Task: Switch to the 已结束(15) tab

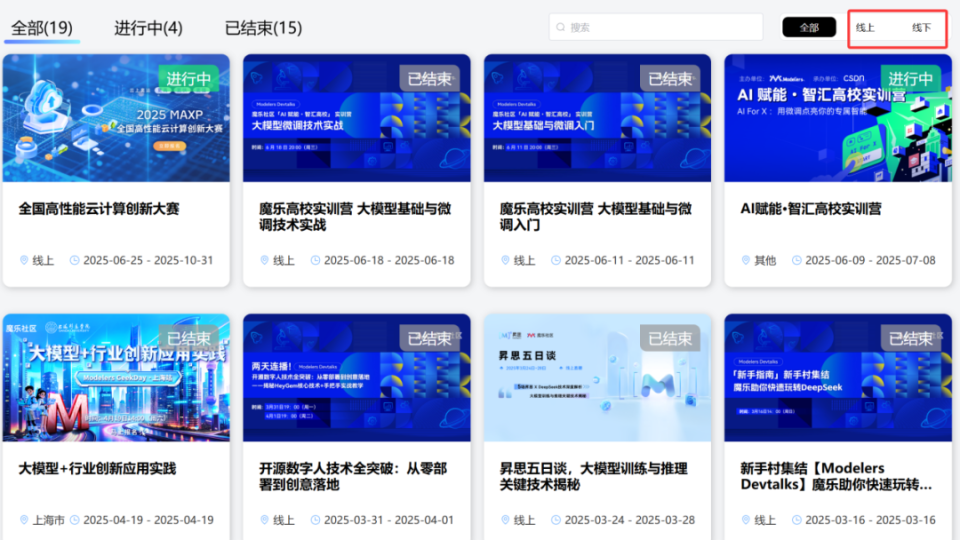Action: pyautogui.click(x=263, y=28)
